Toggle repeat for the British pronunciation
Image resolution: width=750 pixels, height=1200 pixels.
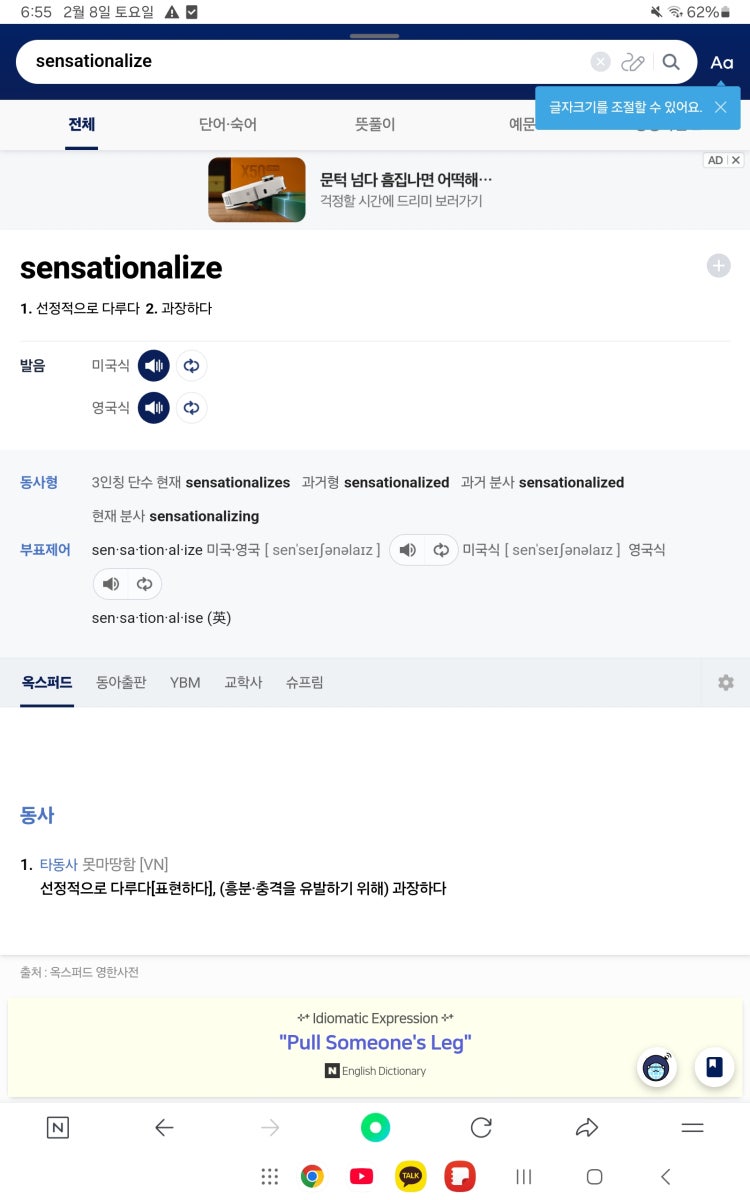click(191, 407)
